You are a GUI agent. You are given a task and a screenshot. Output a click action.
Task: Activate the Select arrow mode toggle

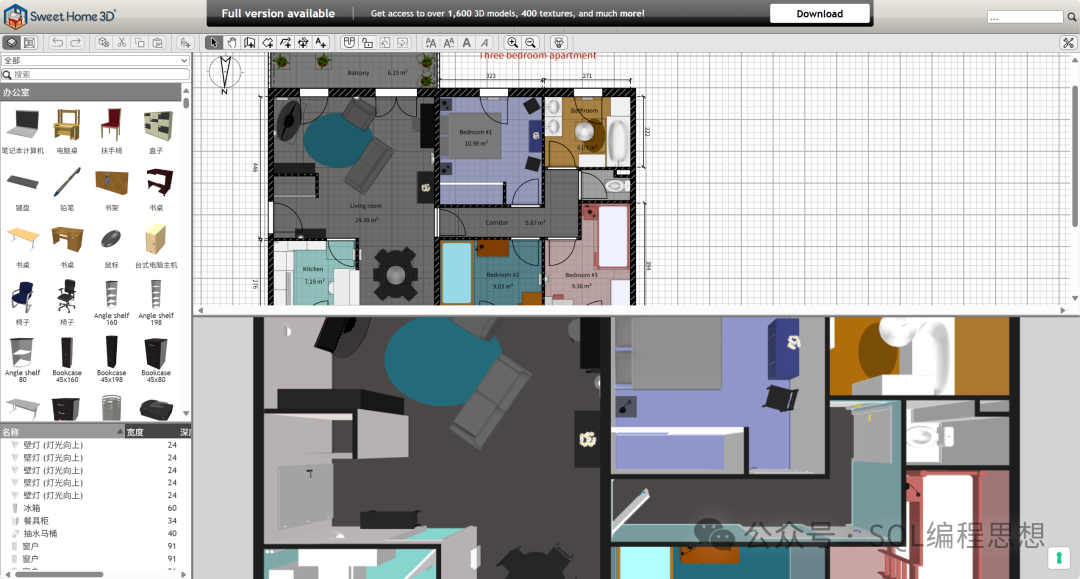(x=213, y=42)
